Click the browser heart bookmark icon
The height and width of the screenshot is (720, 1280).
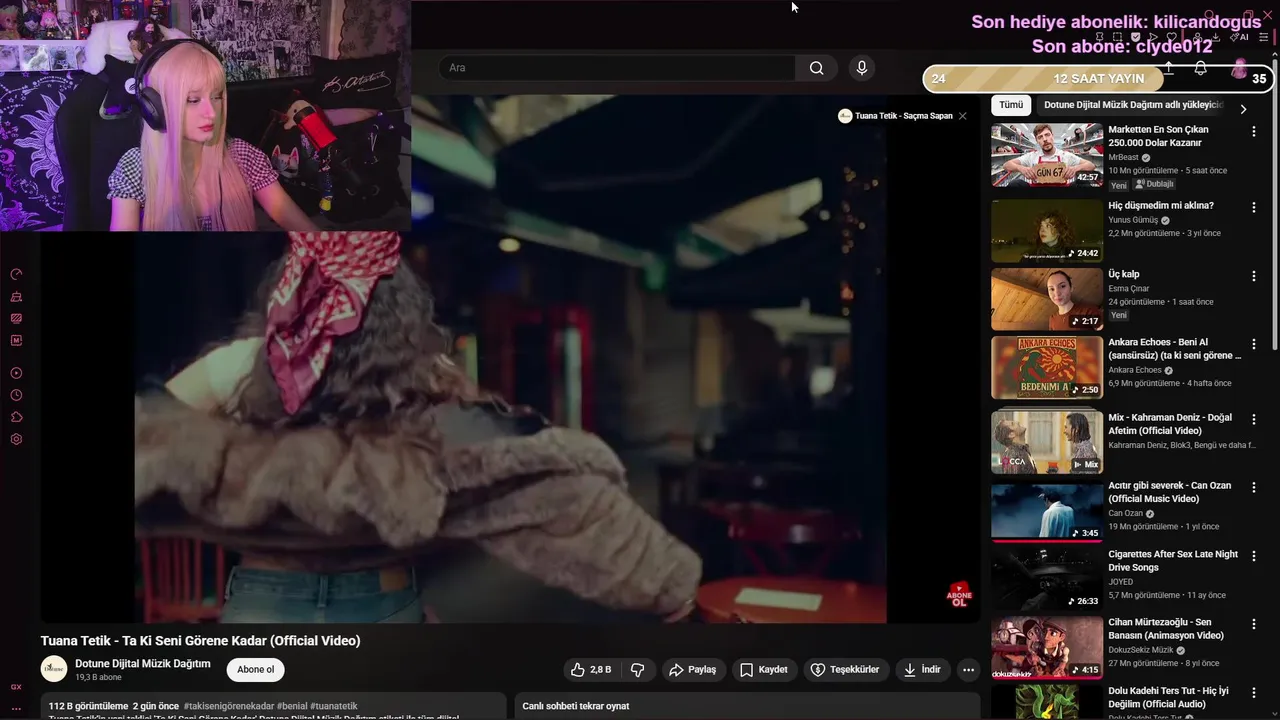[1171, 36]
